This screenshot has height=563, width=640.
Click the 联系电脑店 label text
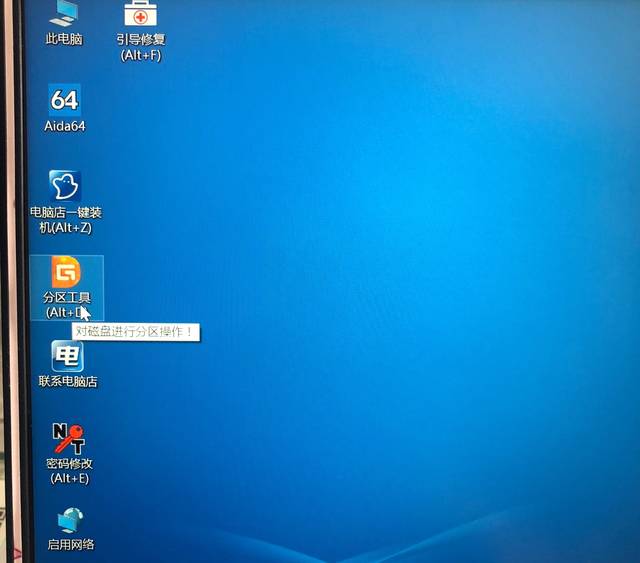[68, 382]
